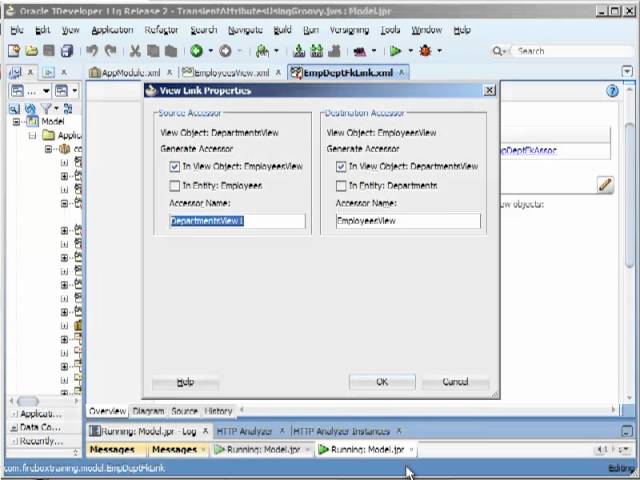Open the Versioning menu
This screenshot has height=480, width=640.
point(349,30)
